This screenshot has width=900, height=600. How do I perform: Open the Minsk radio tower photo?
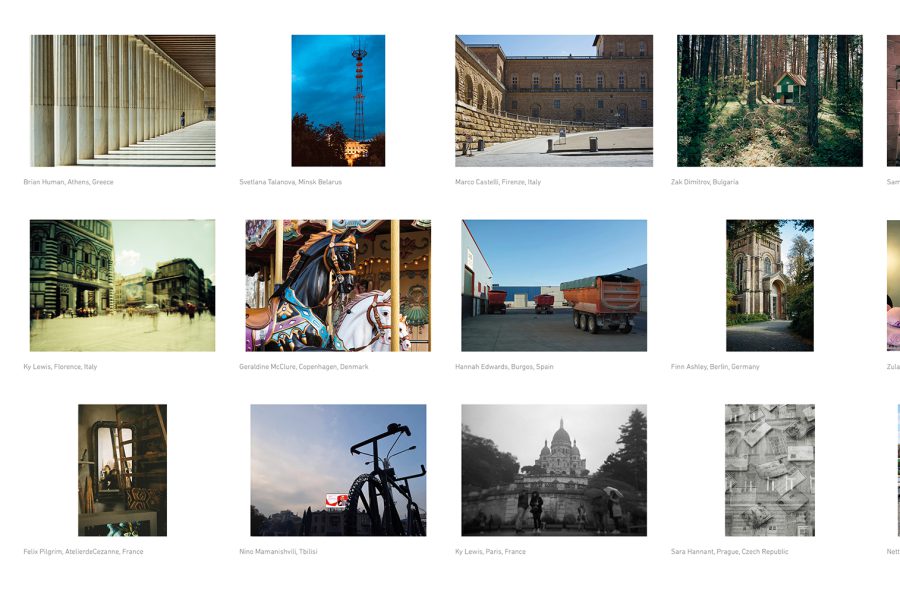(338, 100)
